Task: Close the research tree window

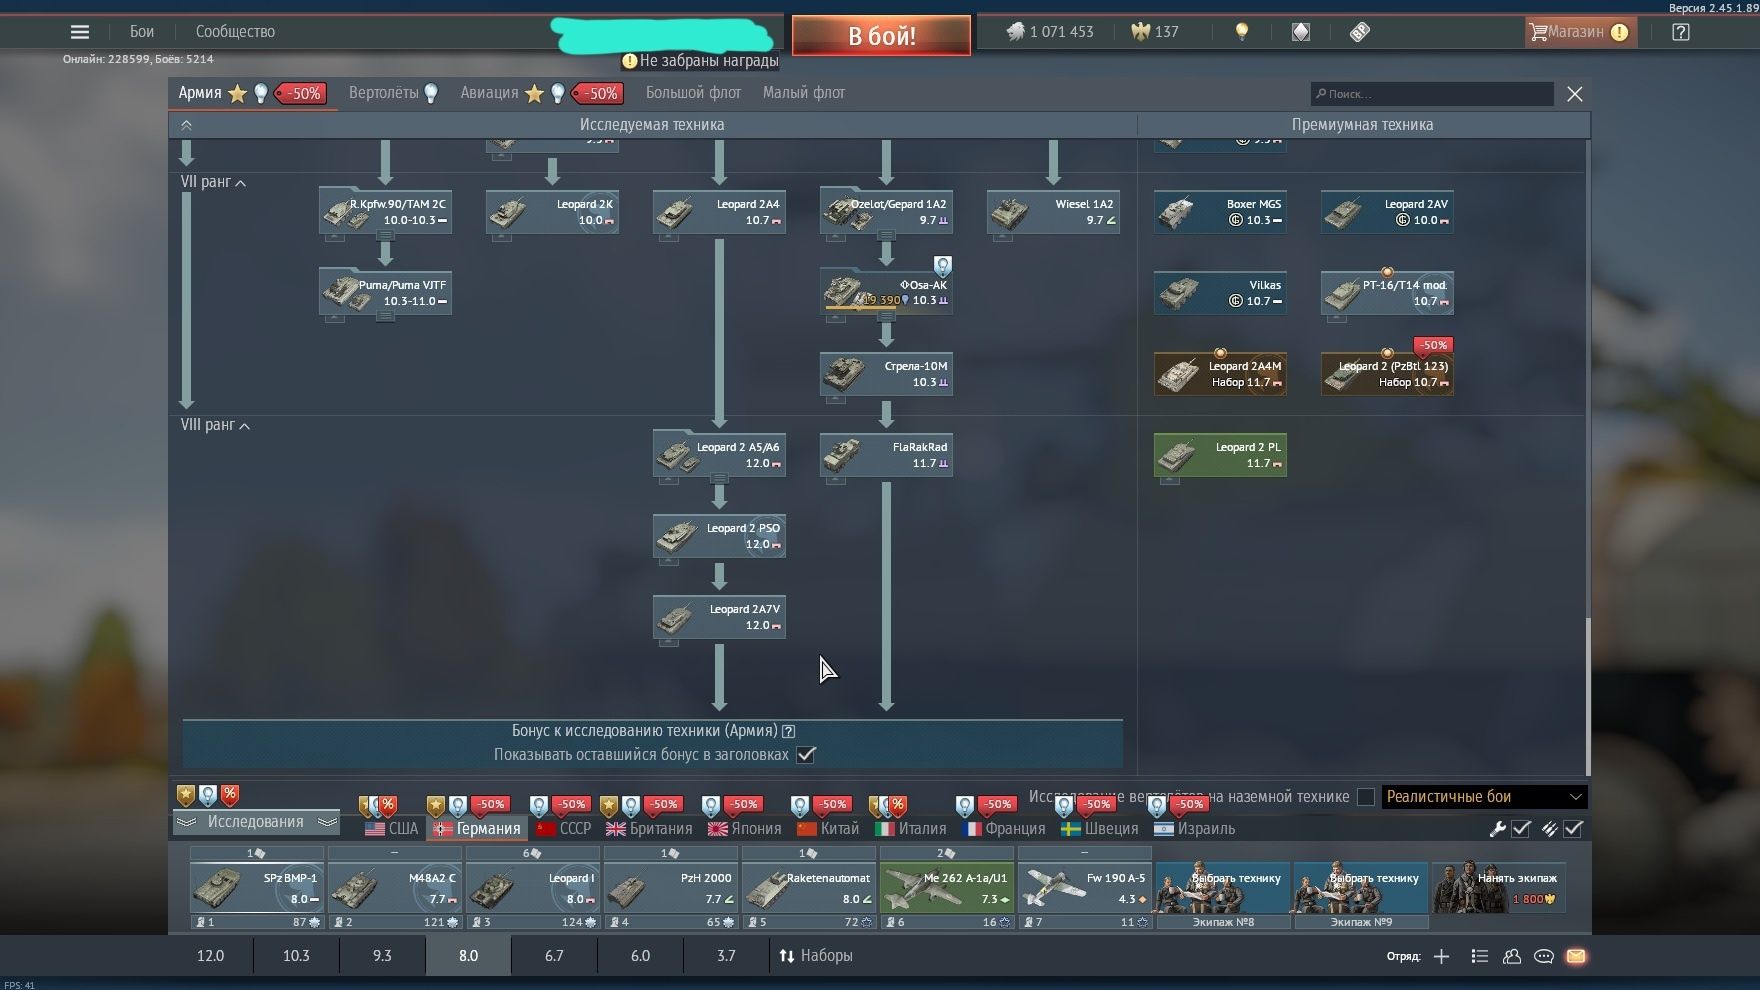Action: 1575,94
